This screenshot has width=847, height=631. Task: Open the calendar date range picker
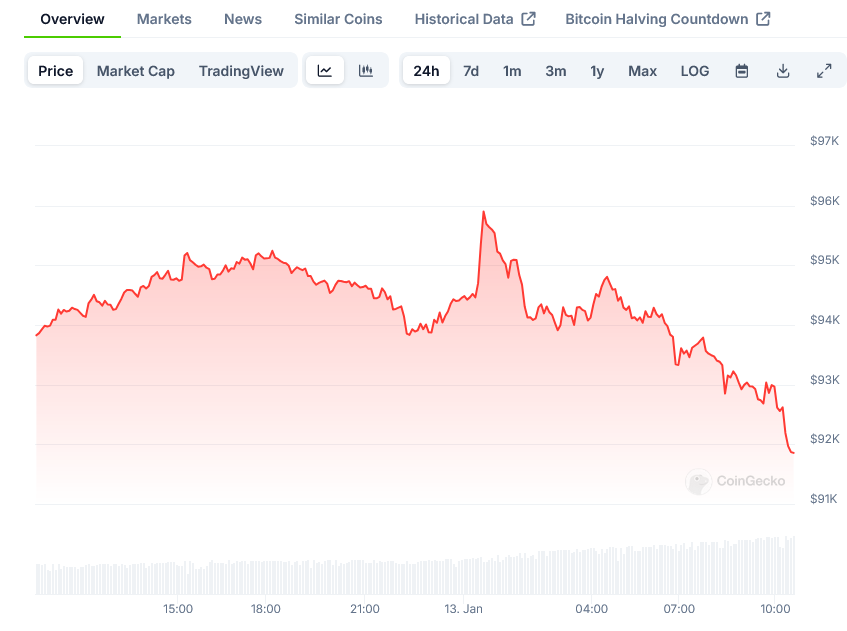tap(742, 71)
